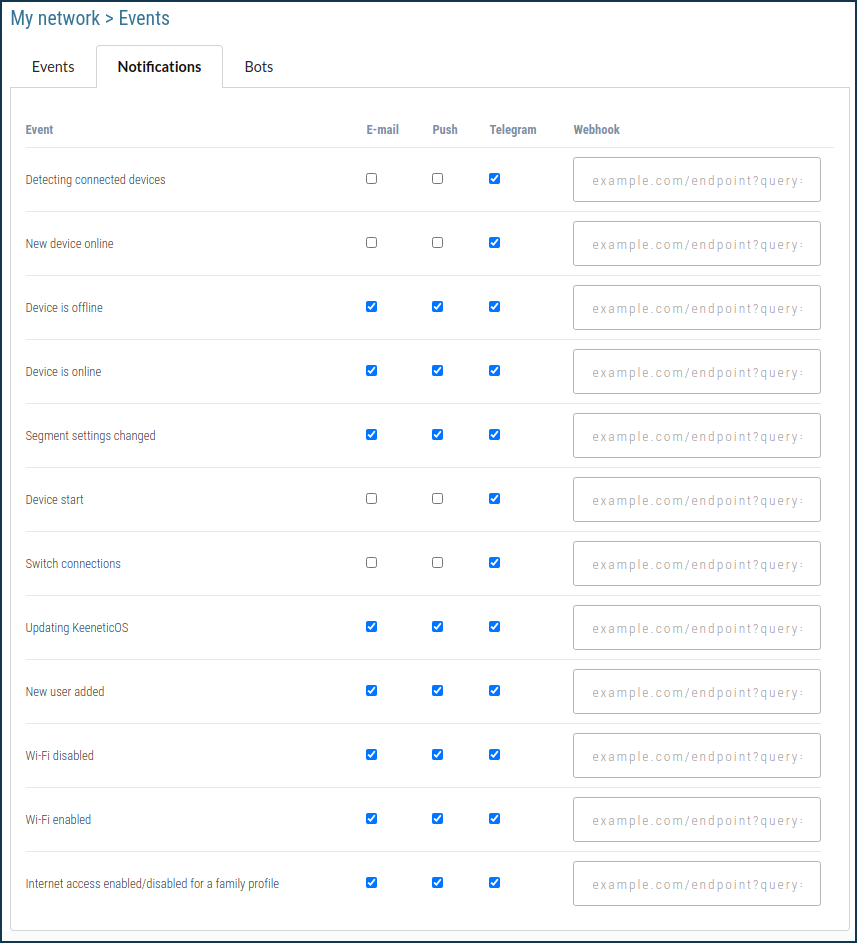Enable Push for New device online
Image resolution: width=857 pixels, height=943 pixels.
[437, 243]
